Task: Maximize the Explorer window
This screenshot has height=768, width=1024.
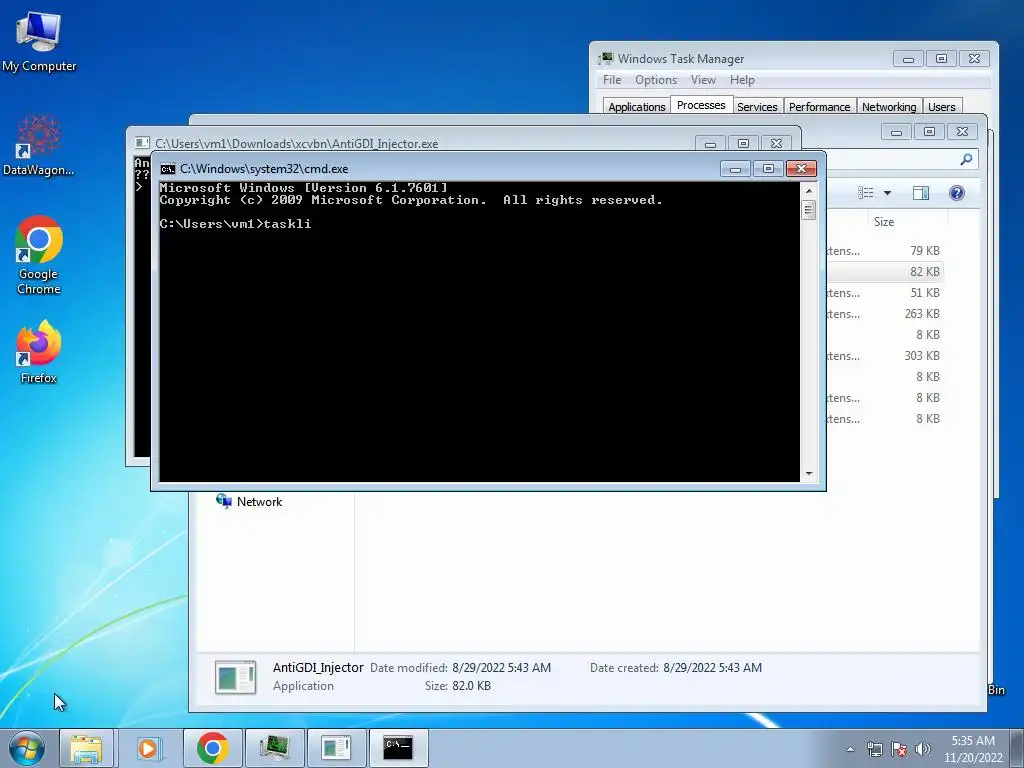Action: (x=929, y=131)
